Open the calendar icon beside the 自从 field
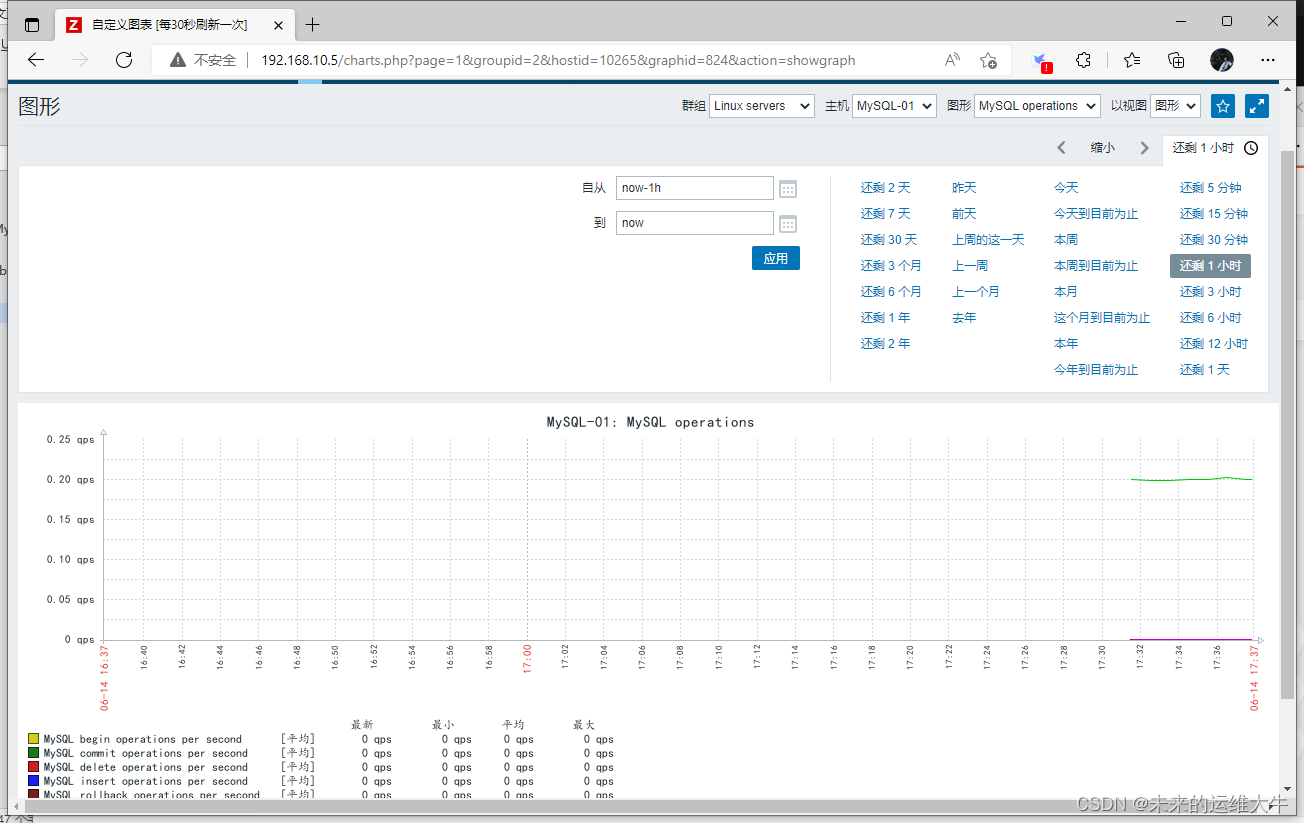The height and width of the screenshot is (823, 1304). point(787,187)
